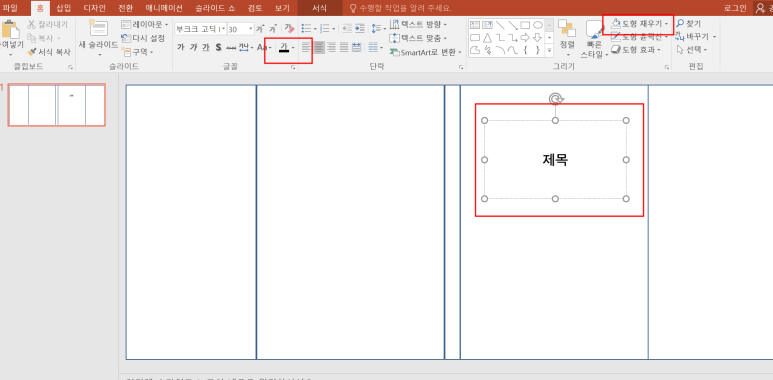The width and height of the screenshot is (773, 380).
Task: Open paragraph dialog launcher in 단락 group
Action: click(x=461, y=67)
